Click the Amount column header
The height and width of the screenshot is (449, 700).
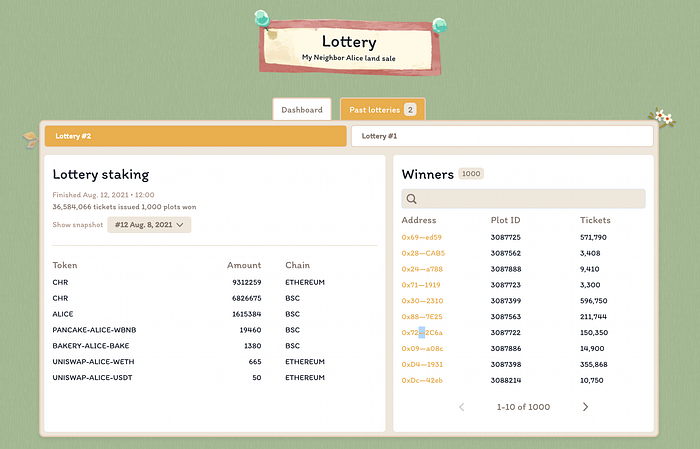tap(244, 265)
